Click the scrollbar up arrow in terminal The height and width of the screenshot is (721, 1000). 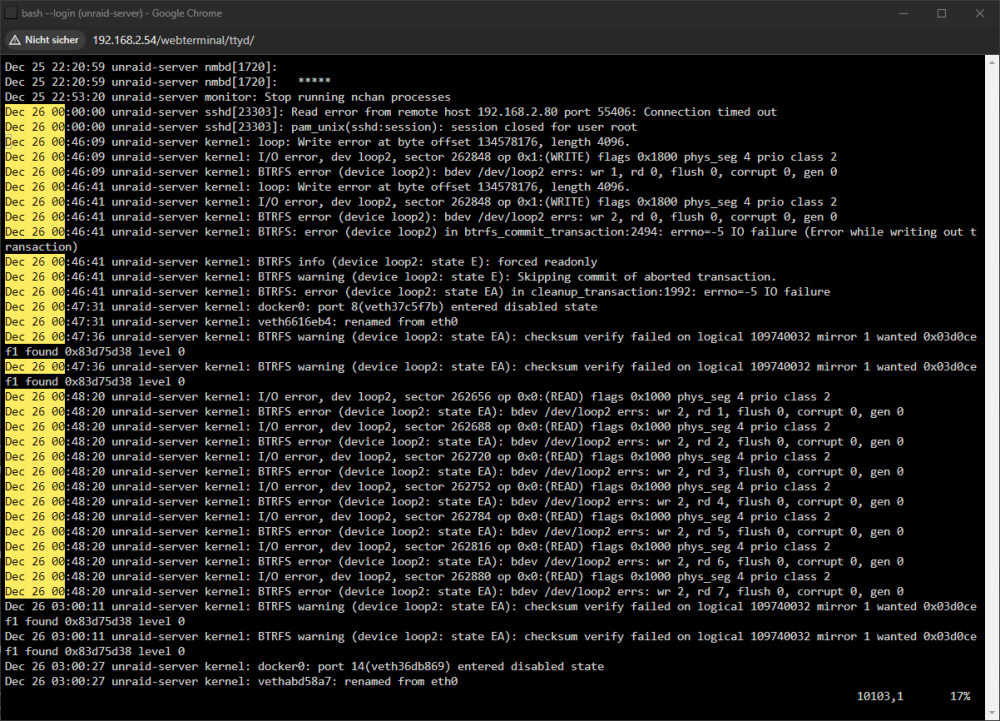tap(992, 61)
